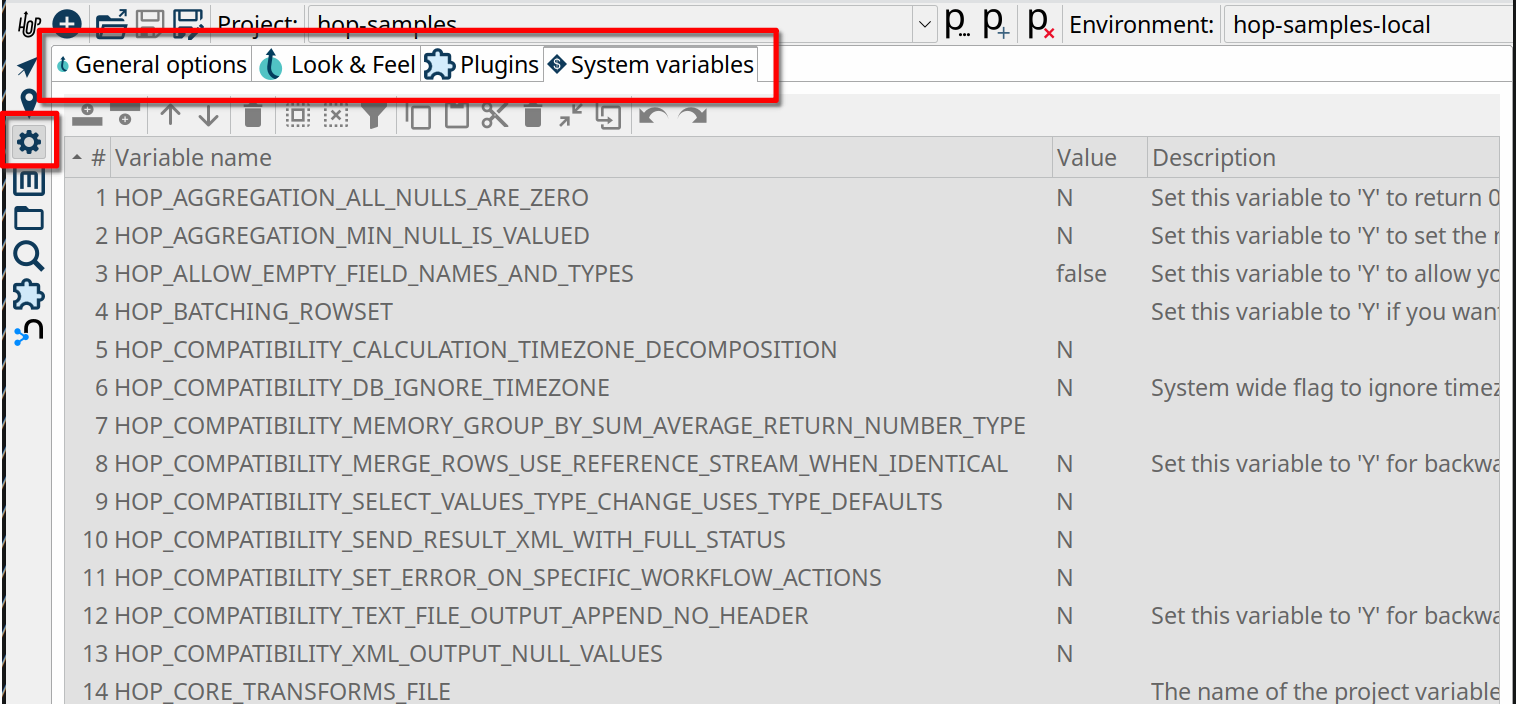
Task: Select the HOP_BATCHING_ROWSET variable row
Action: pyautogui.click(x=253, y=312)
